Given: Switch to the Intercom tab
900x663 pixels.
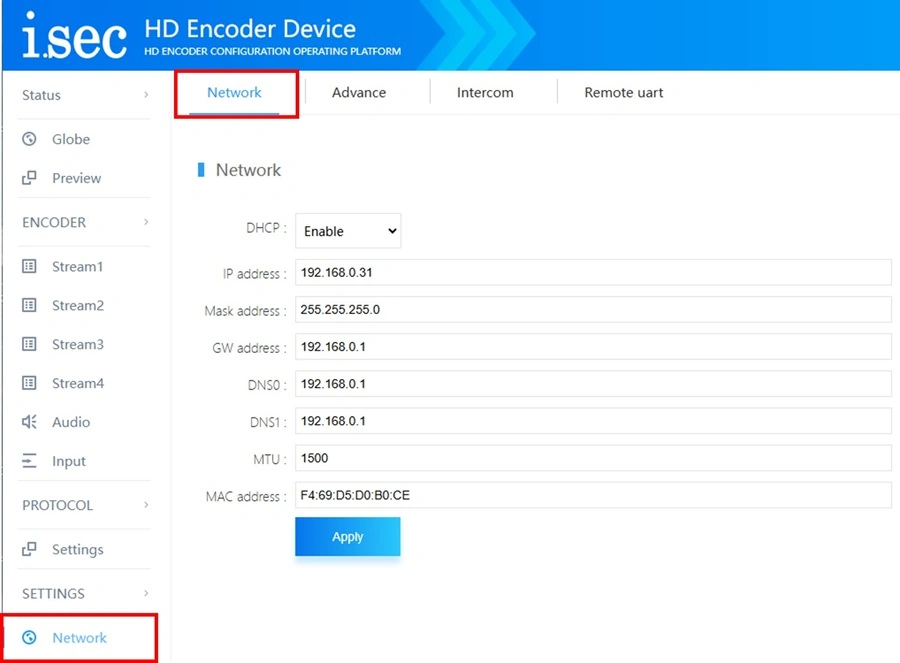Looking at the screenshot, I should point(485,92).
